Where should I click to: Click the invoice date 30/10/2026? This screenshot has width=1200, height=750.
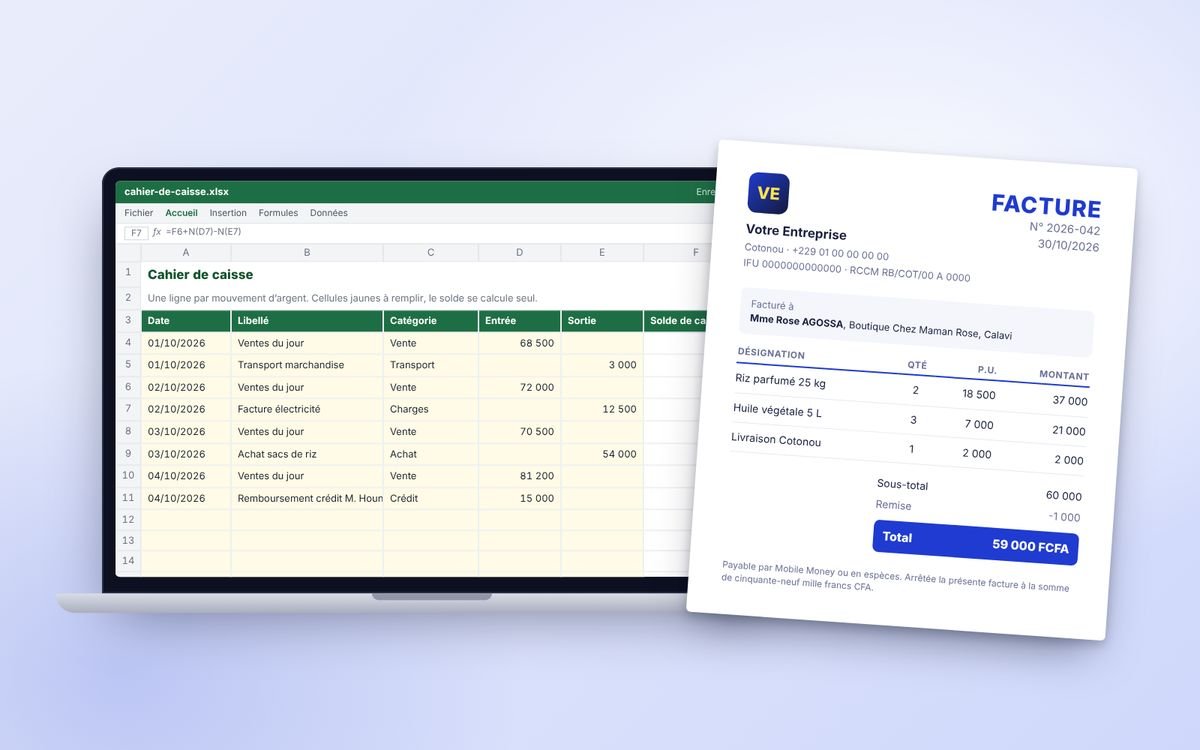point(1068,245)
